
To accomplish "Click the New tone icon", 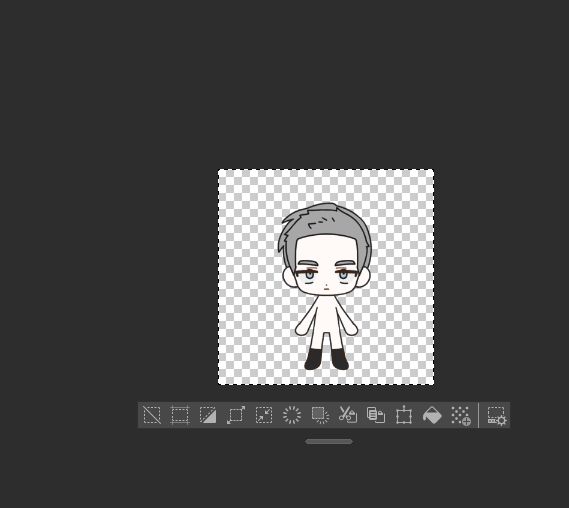I will (x=460, y=415).
